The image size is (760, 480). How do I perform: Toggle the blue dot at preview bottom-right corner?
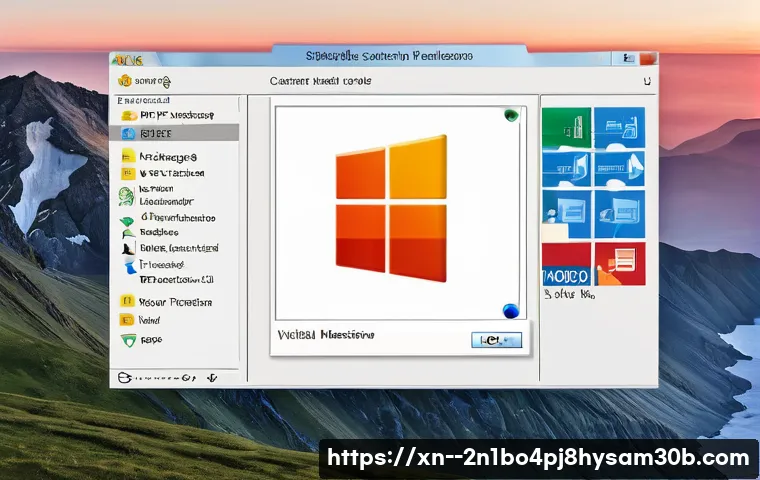click(511, 311)
